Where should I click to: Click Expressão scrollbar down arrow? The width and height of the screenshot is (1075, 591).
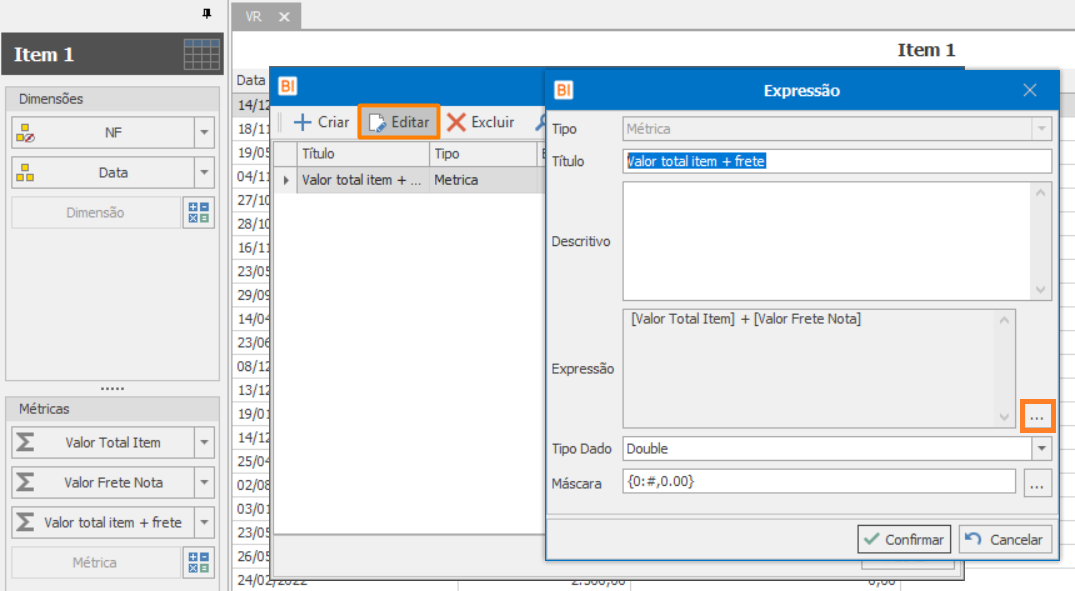coord(1004,417)
